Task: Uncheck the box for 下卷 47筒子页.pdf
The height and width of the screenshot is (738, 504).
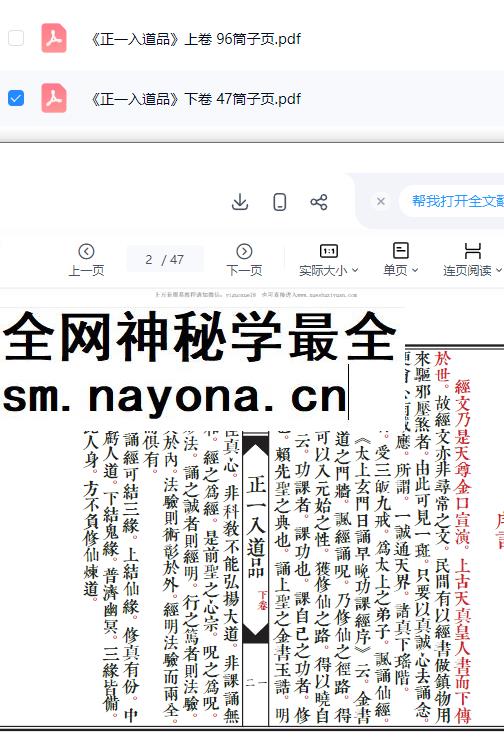Action: click(16, 98)
